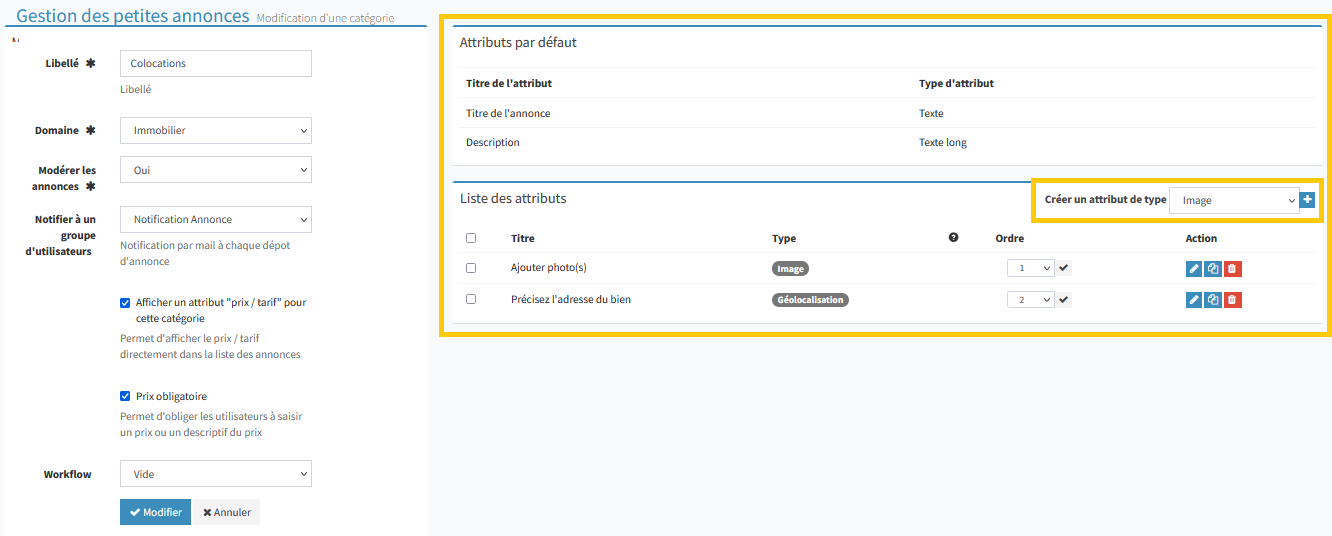Screen dimensions: 1332x536
Task: Delete the 'Précisez l'adresse du bien' attribute
Action: click(x=1232, y=300)
